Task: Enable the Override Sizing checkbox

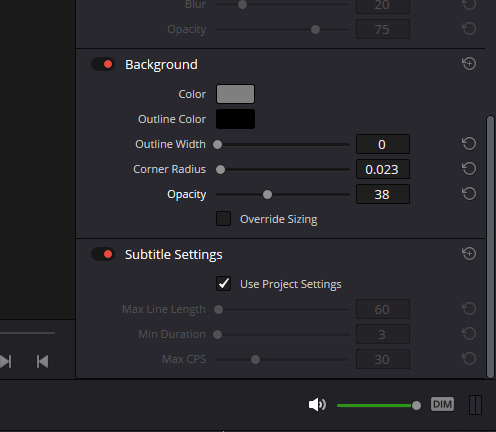Action: click(223, 219)
